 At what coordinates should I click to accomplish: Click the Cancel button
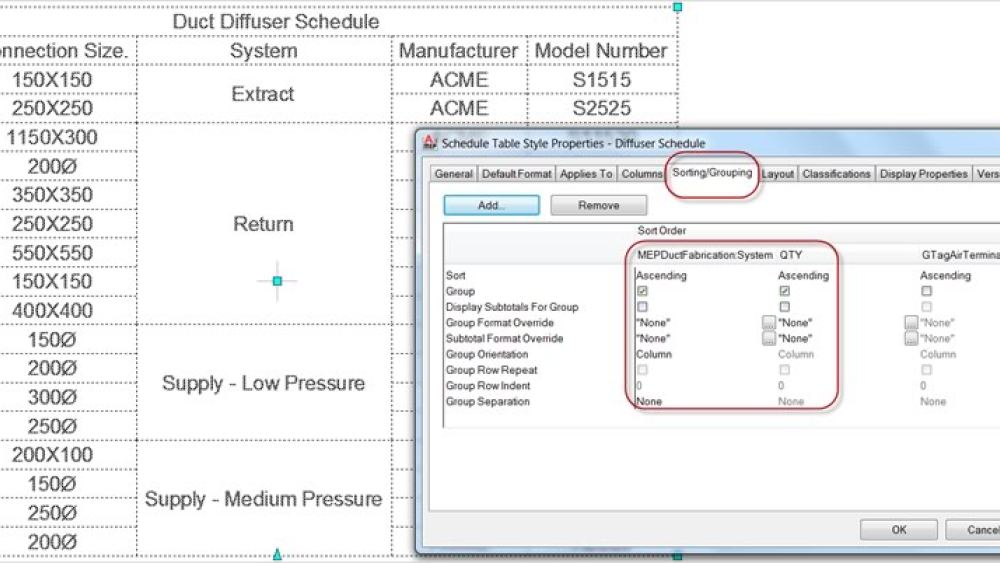click(x=973, y=530)
